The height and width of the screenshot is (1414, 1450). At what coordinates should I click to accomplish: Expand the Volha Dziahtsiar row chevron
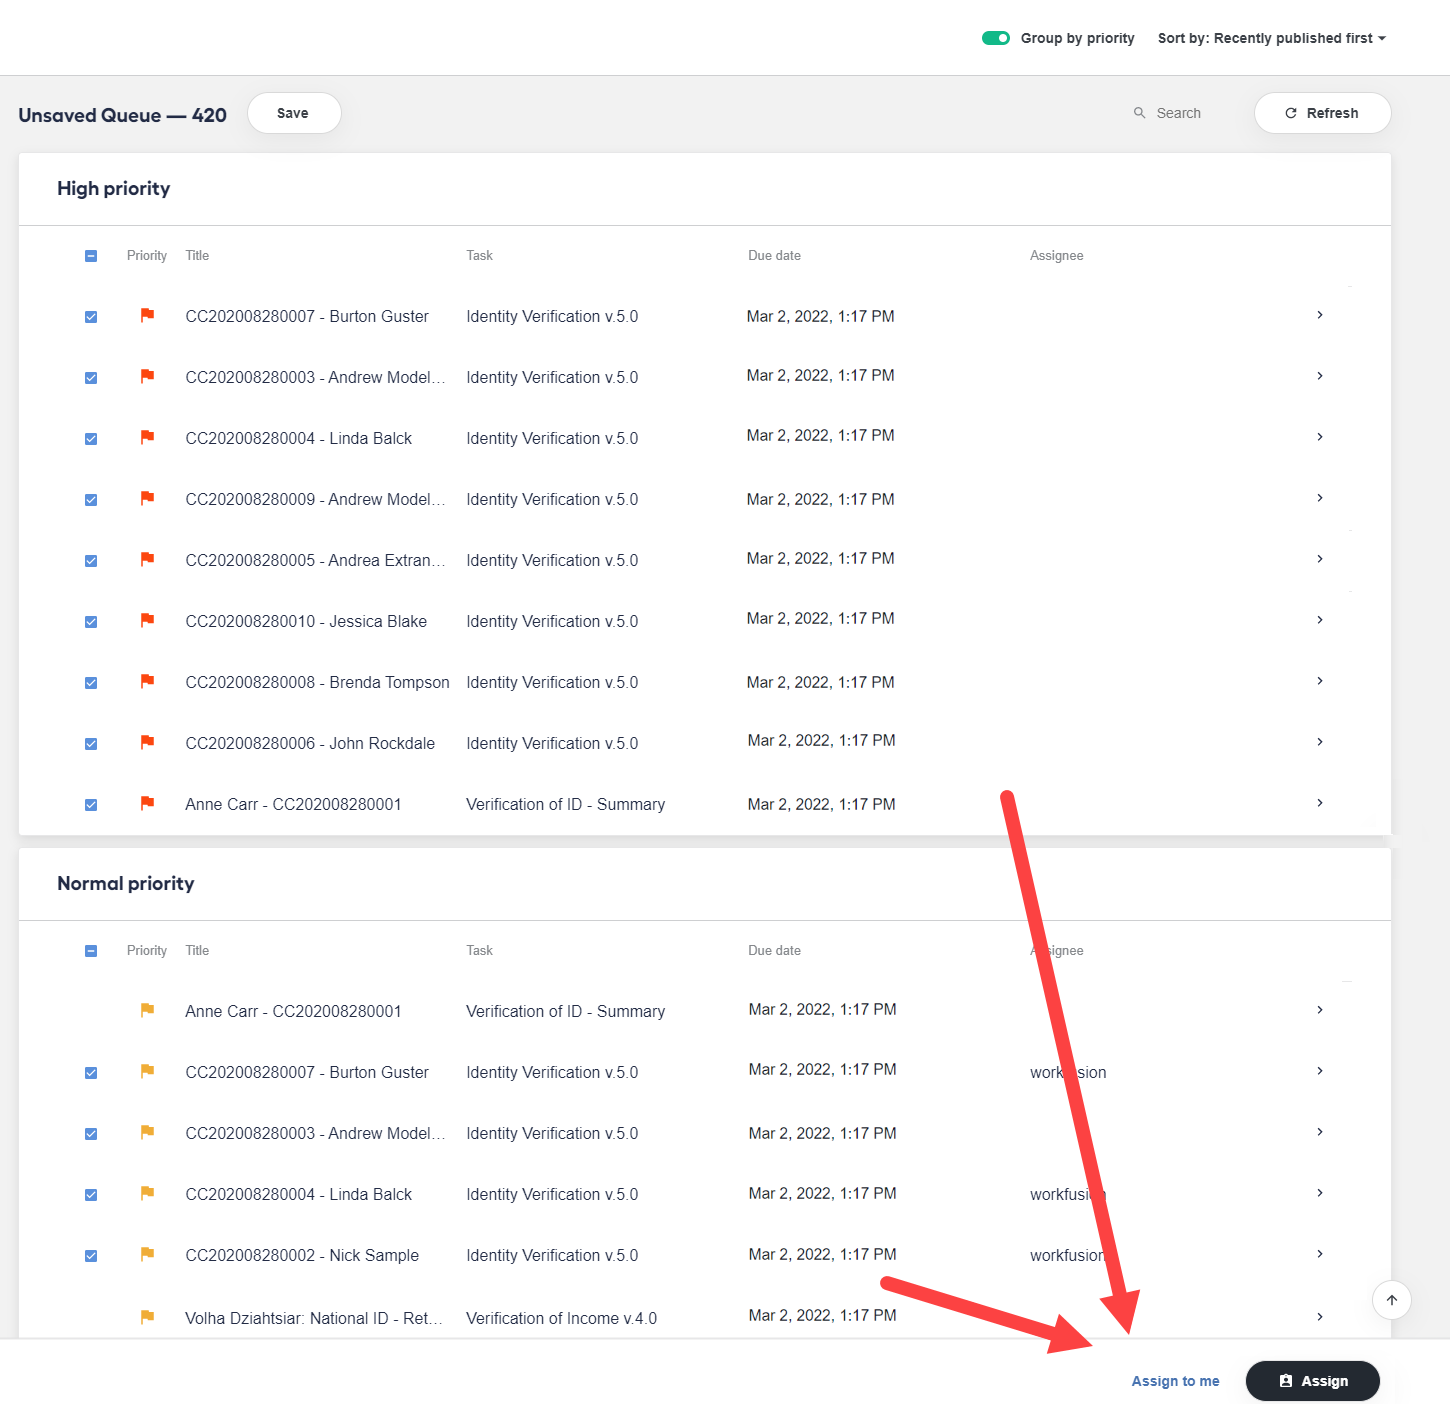pyautogui.click(x=1320, y=1317)
